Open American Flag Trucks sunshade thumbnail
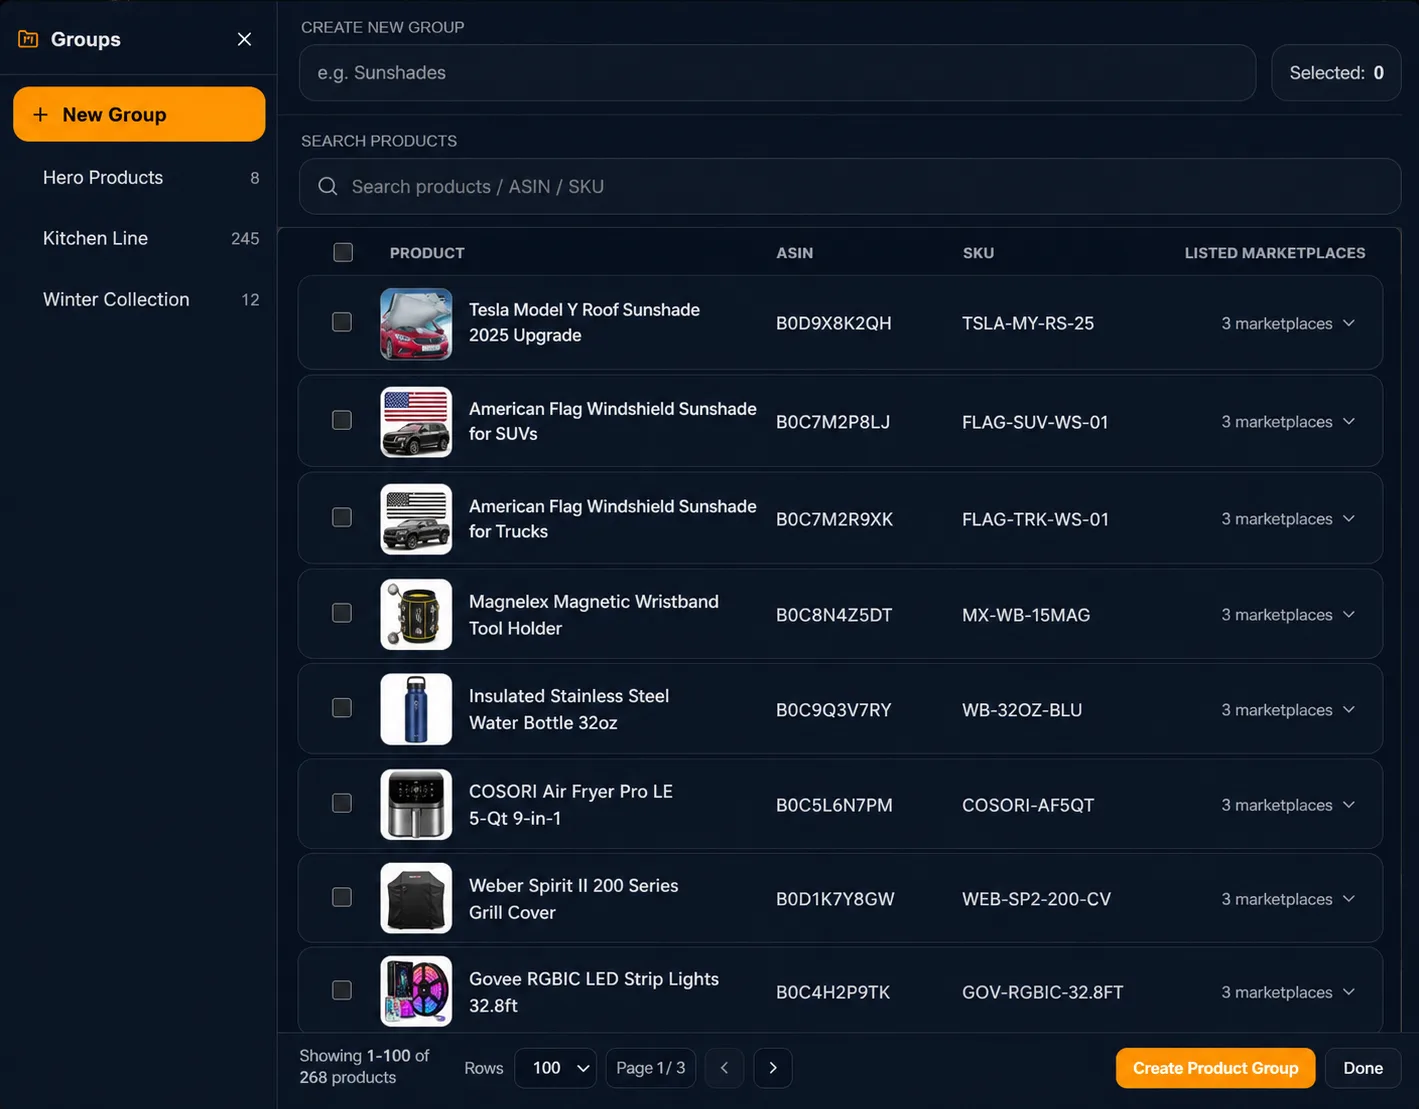This screenshot has width=1419, height=1109. pyautogui.click(x=416, y=519)
